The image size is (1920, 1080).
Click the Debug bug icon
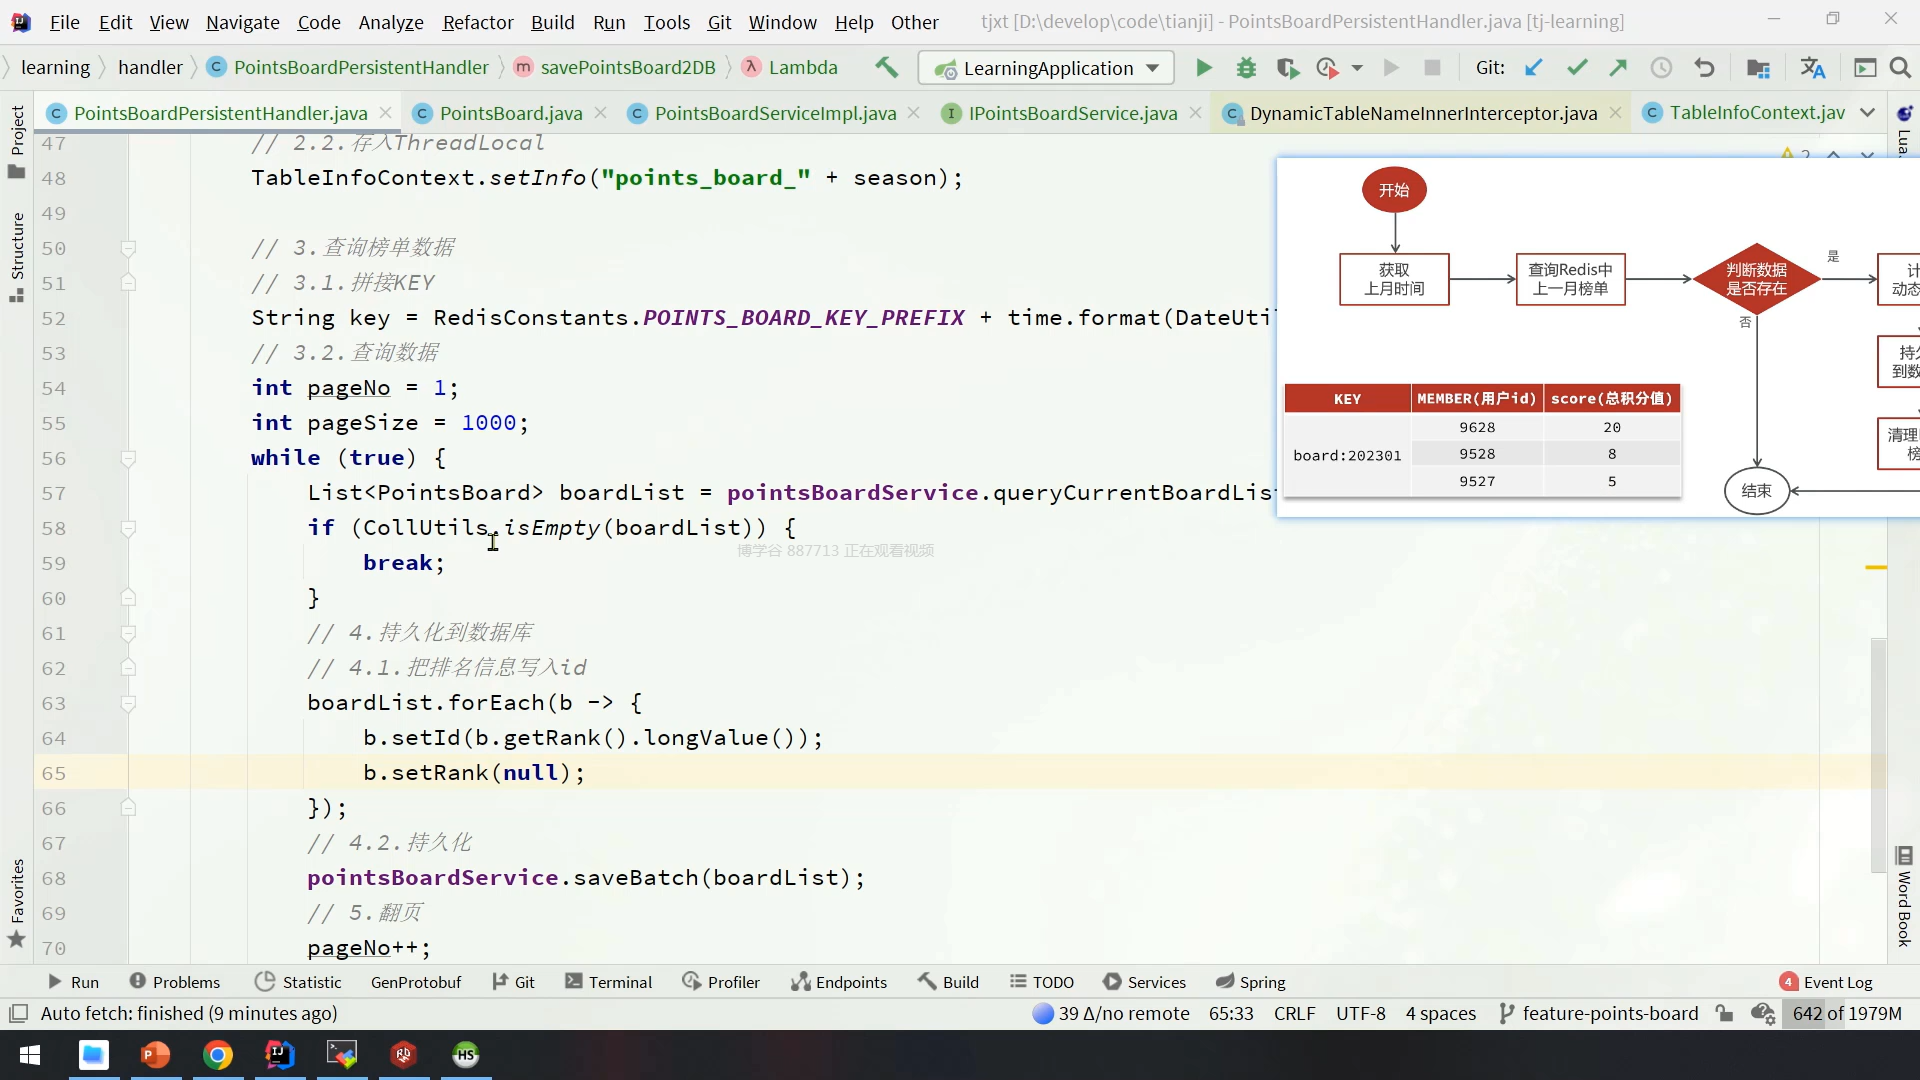tap(1246, 68)
